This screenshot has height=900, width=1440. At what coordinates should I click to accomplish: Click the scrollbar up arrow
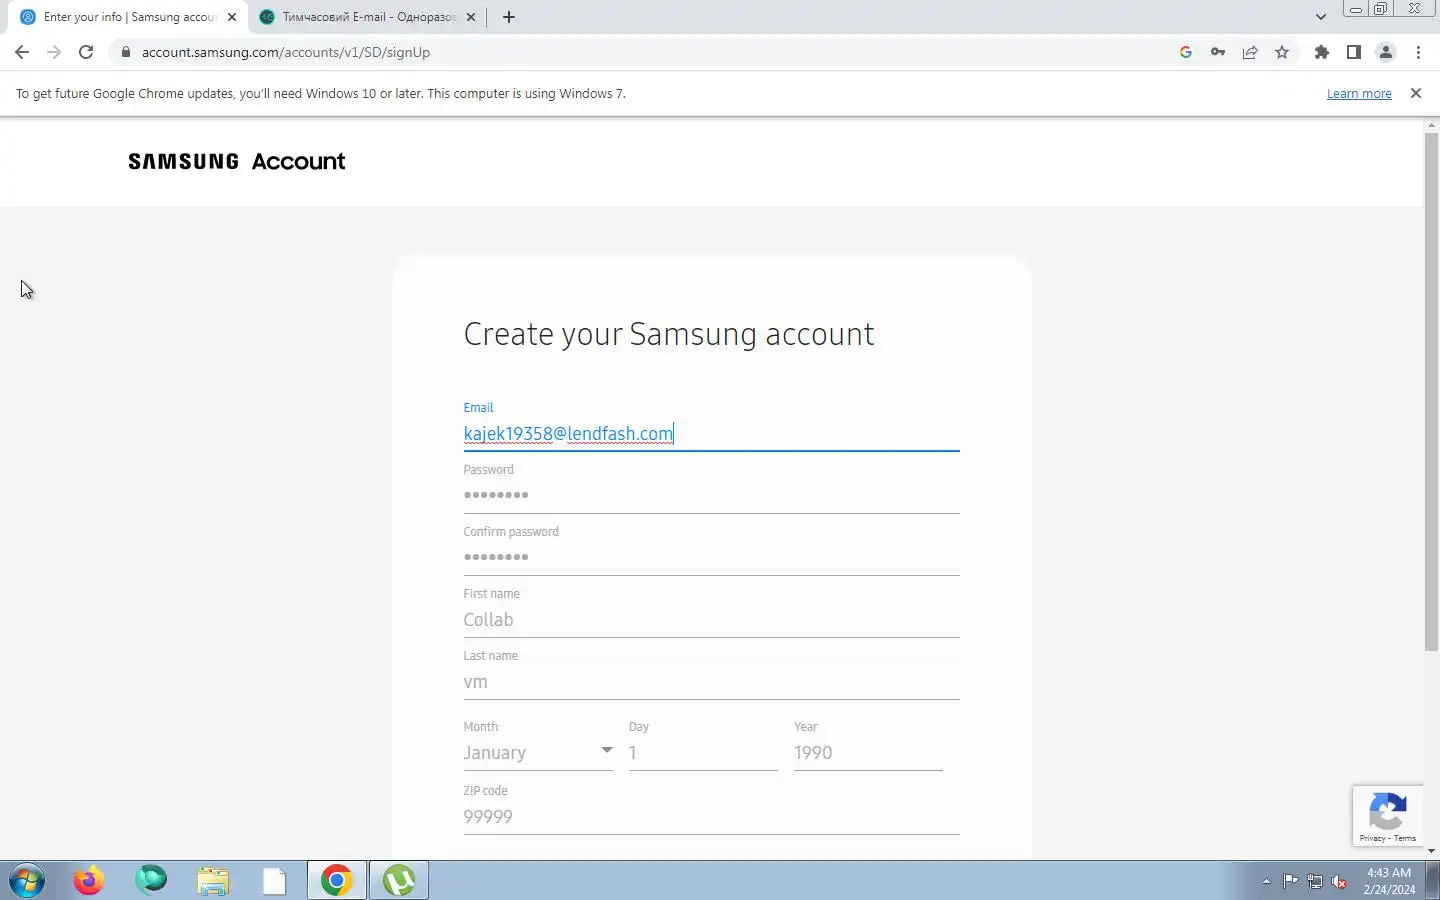1431,124
